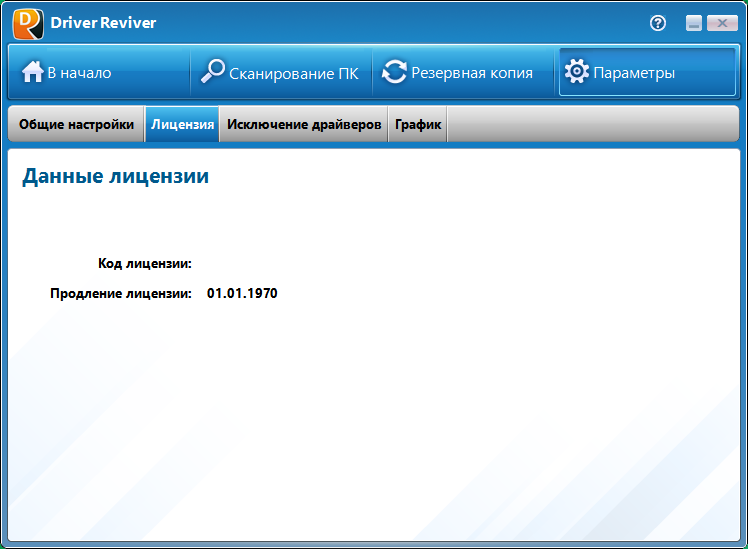This screenshot has height=549, width=748.
Task: Close the Driver Reviver window
Action: pos(722,23)
